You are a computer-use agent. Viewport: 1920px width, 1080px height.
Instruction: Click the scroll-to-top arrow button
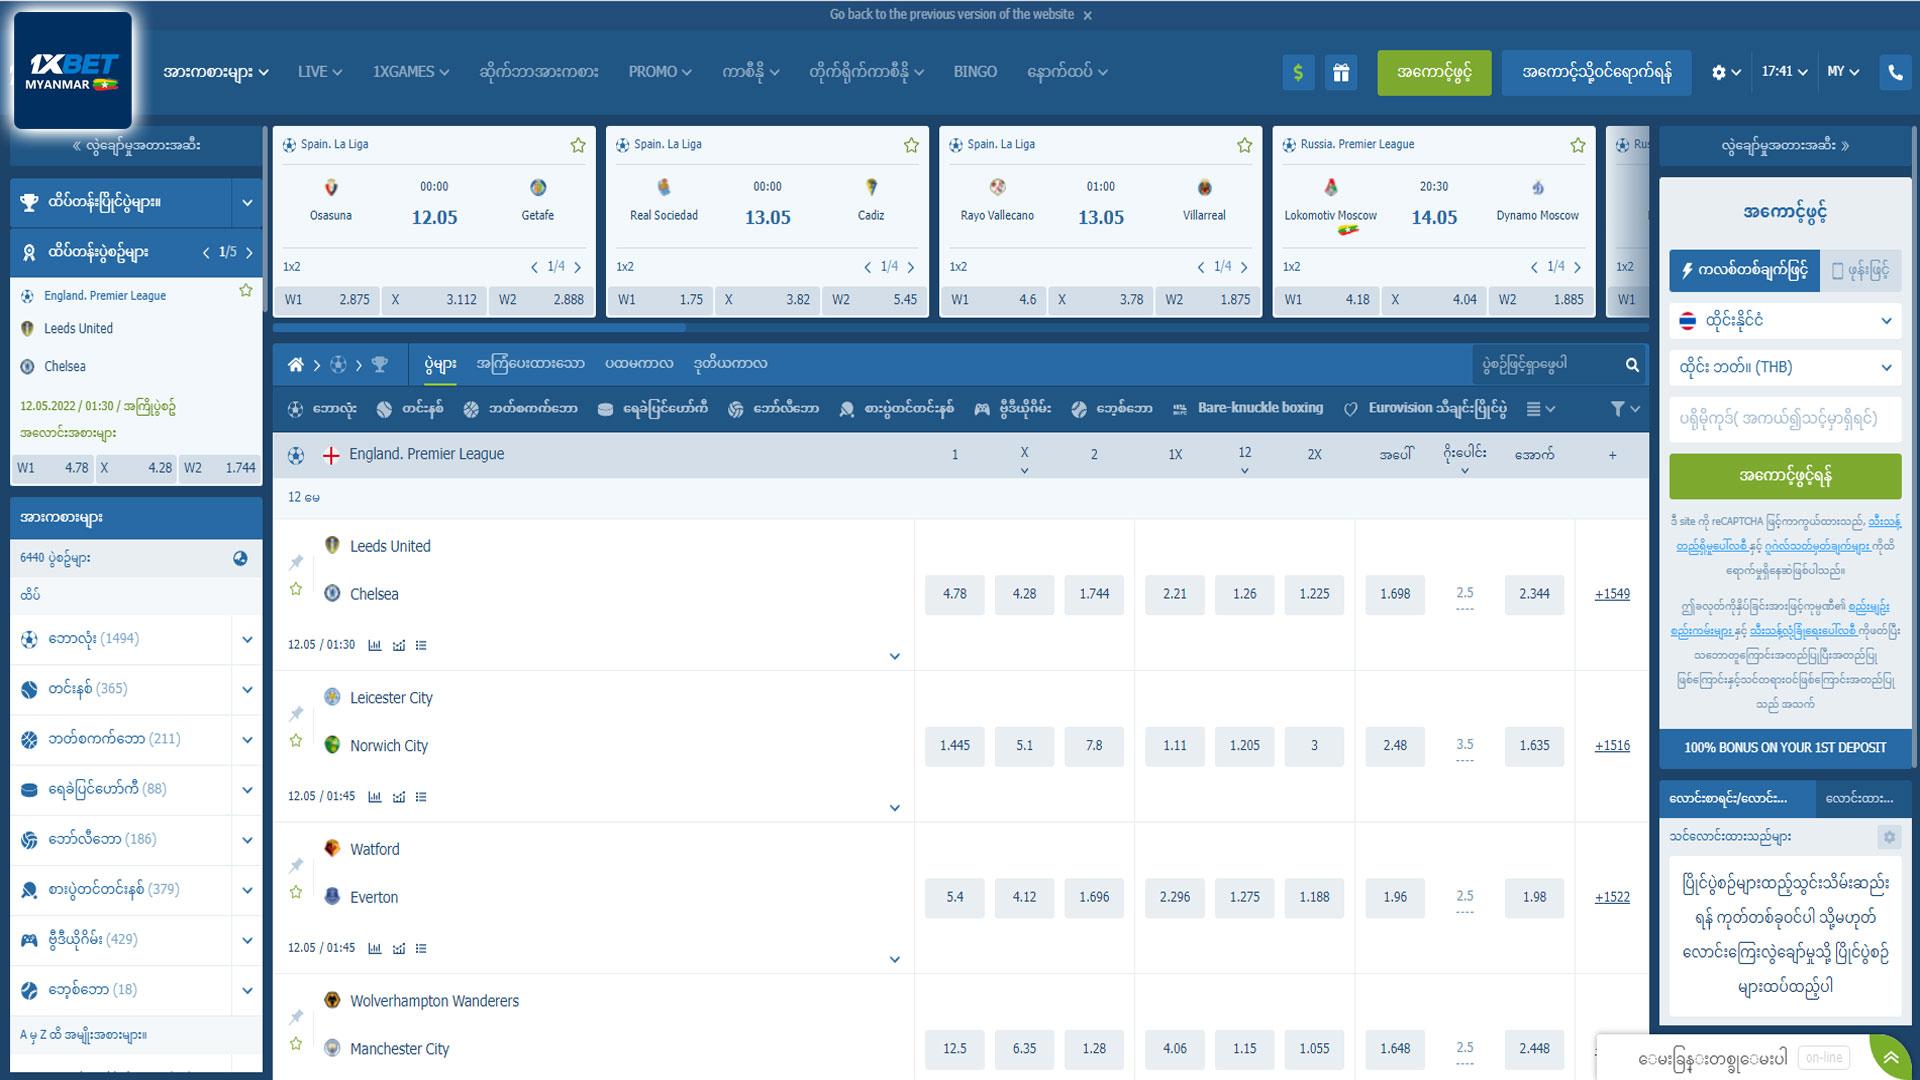click(x=1890, y=1058)
